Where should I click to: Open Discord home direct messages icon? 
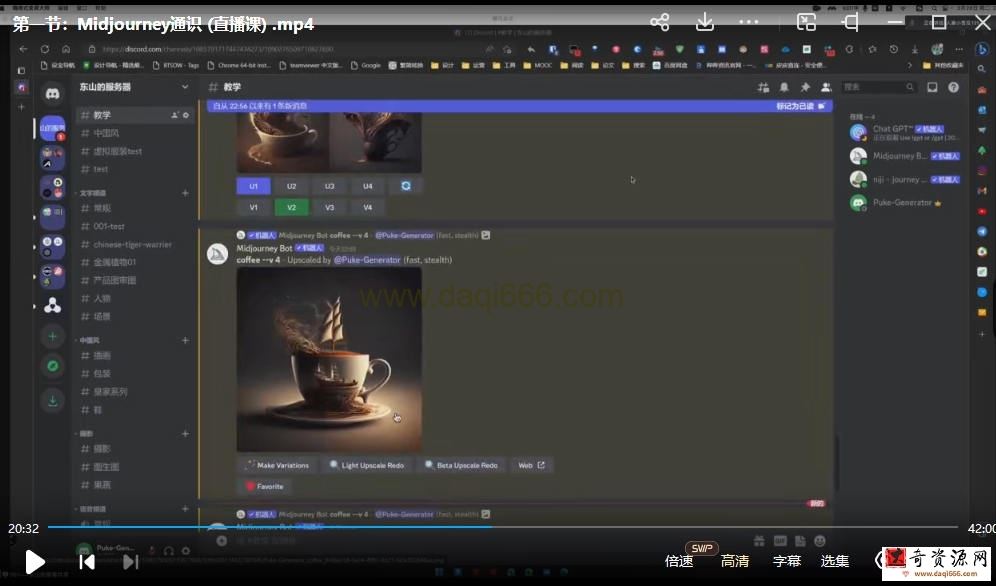[53, 94]
